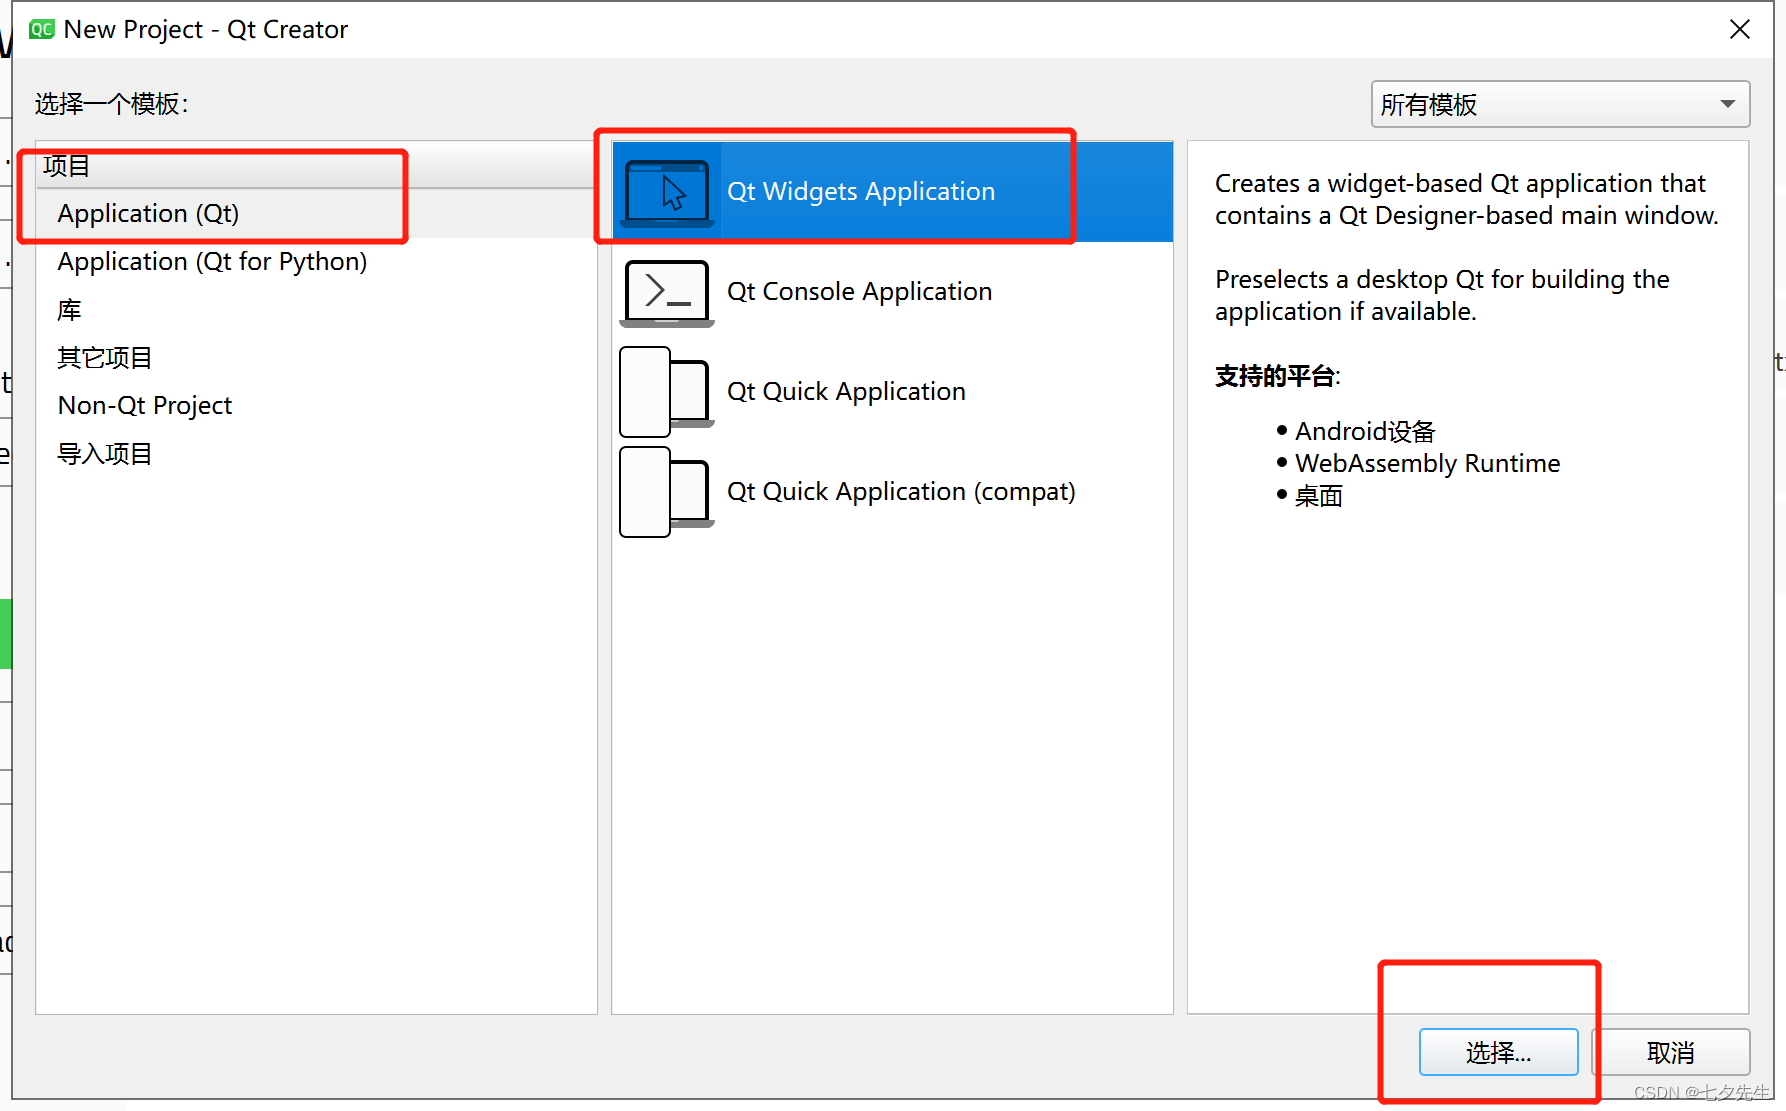Image resolution: width=1786 pixels, height=1111 pixels.
Task: Select the Application (Qt) category
Action: [148, 213]
